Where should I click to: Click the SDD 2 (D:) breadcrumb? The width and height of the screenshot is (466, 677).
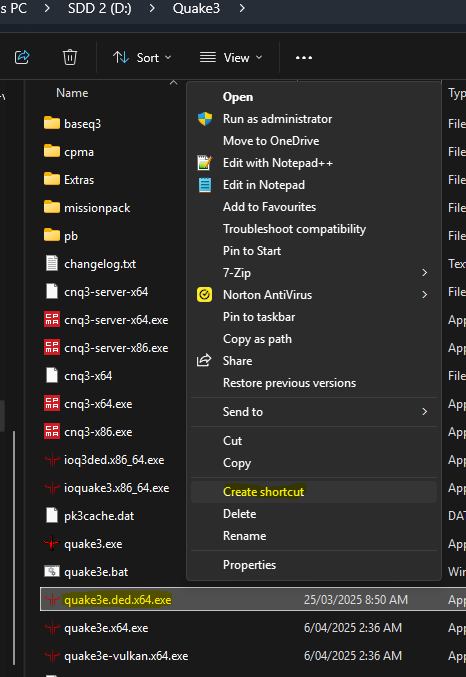point(100,8)
